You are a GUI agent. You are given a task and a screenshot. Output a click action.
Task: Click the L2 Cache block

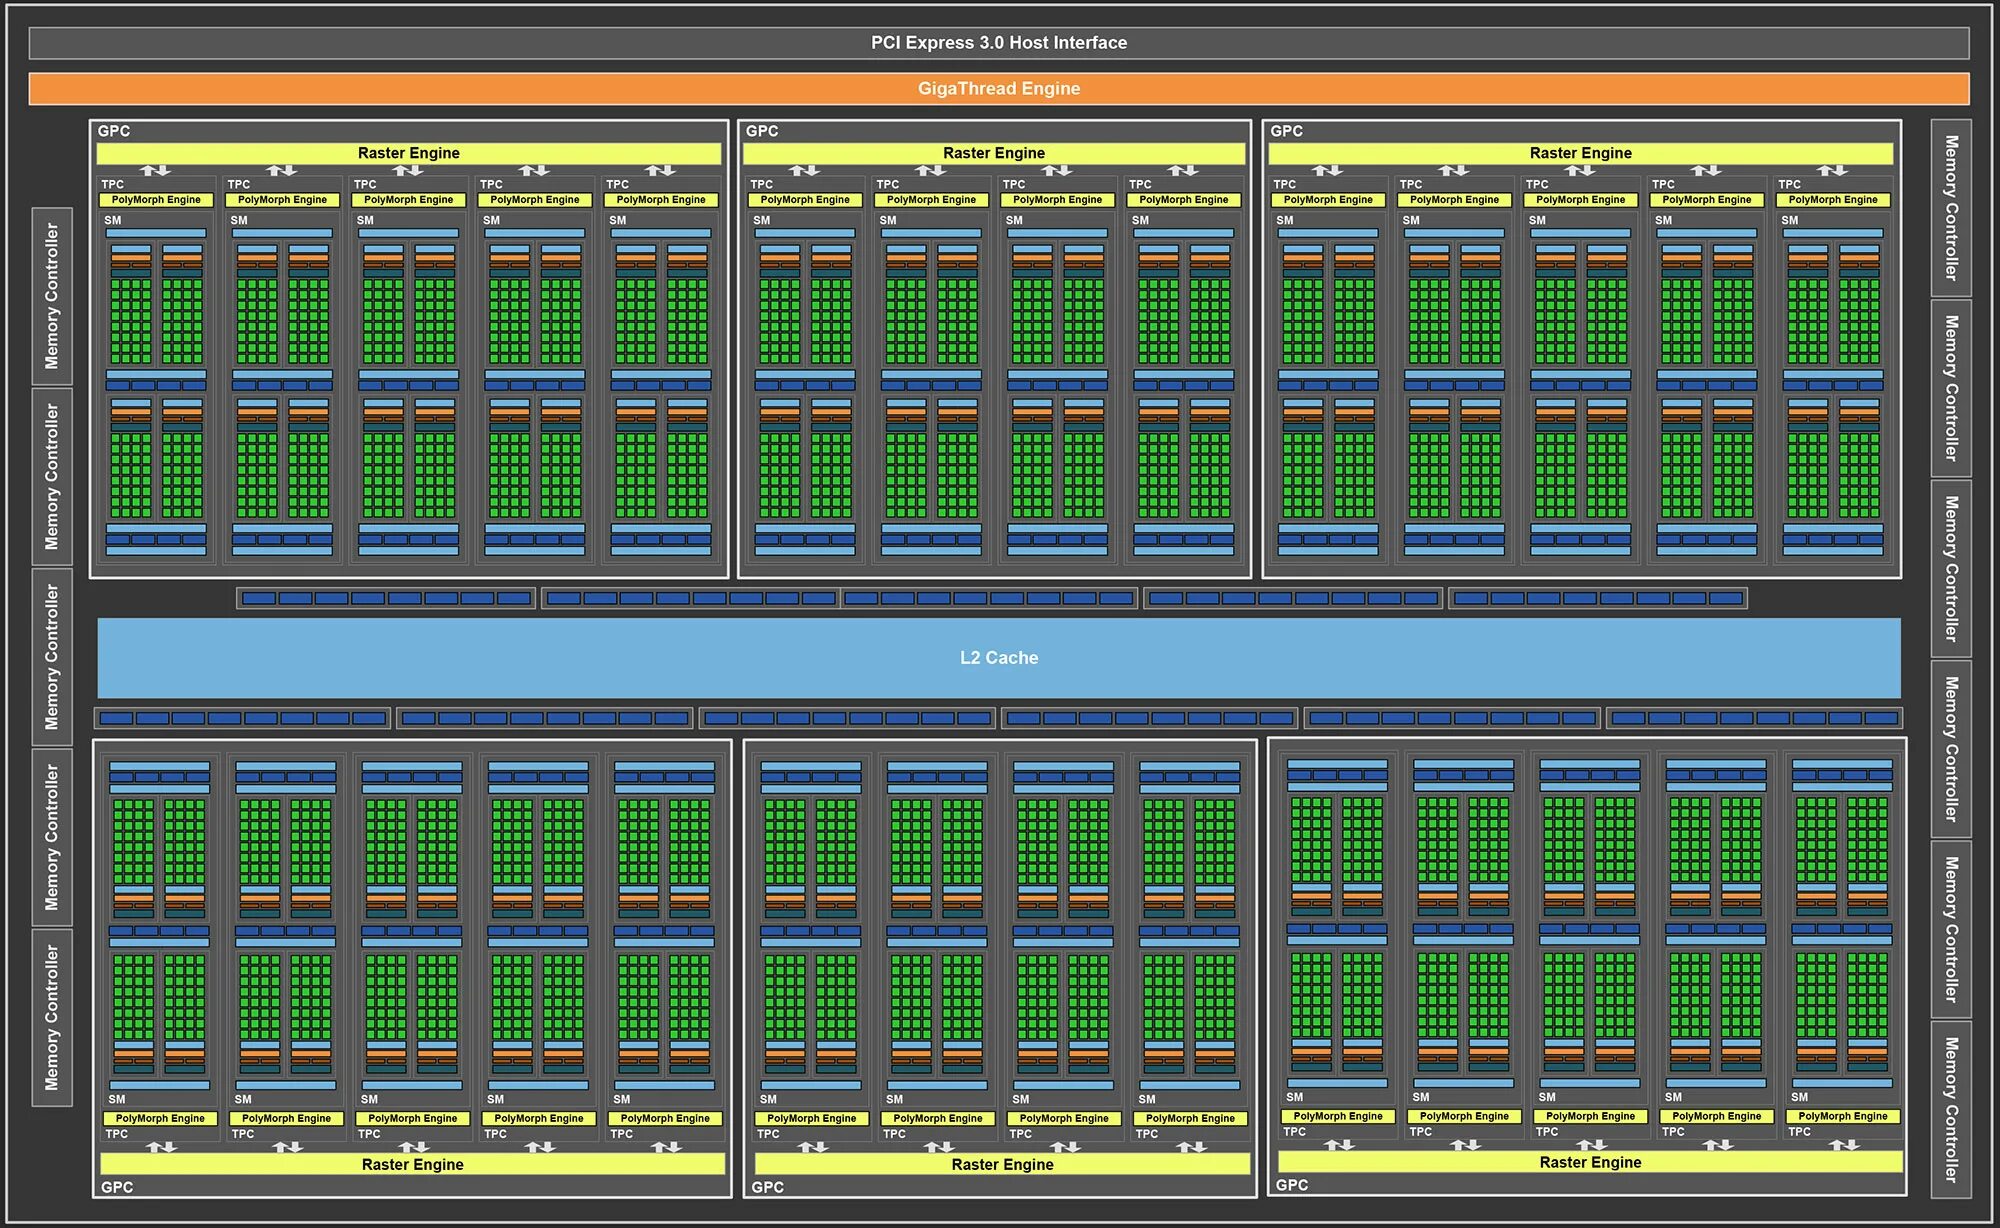click(x=998, y=657)
